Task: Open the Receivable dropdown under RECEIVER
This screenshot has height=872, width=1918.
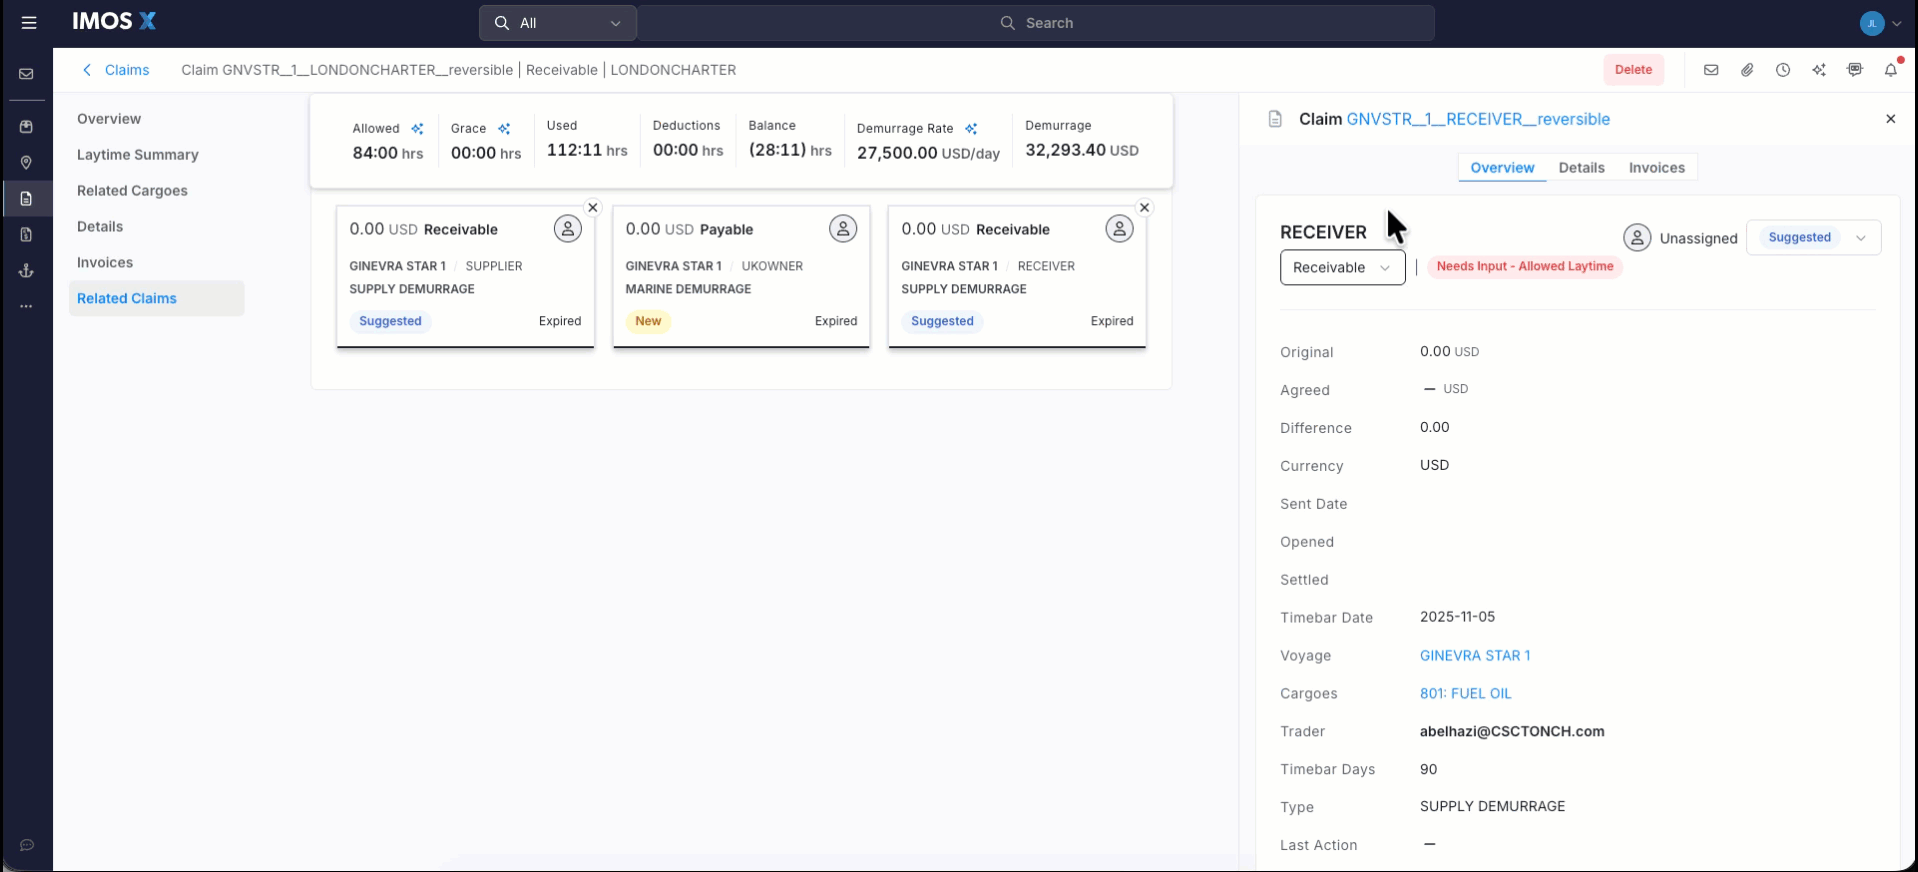Action: click(x=1342, y=267)
